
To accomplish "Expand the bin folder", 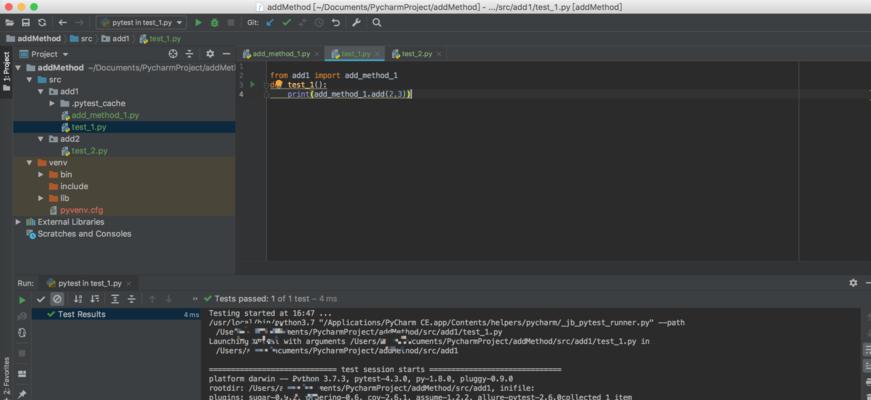I will [41, 174].
